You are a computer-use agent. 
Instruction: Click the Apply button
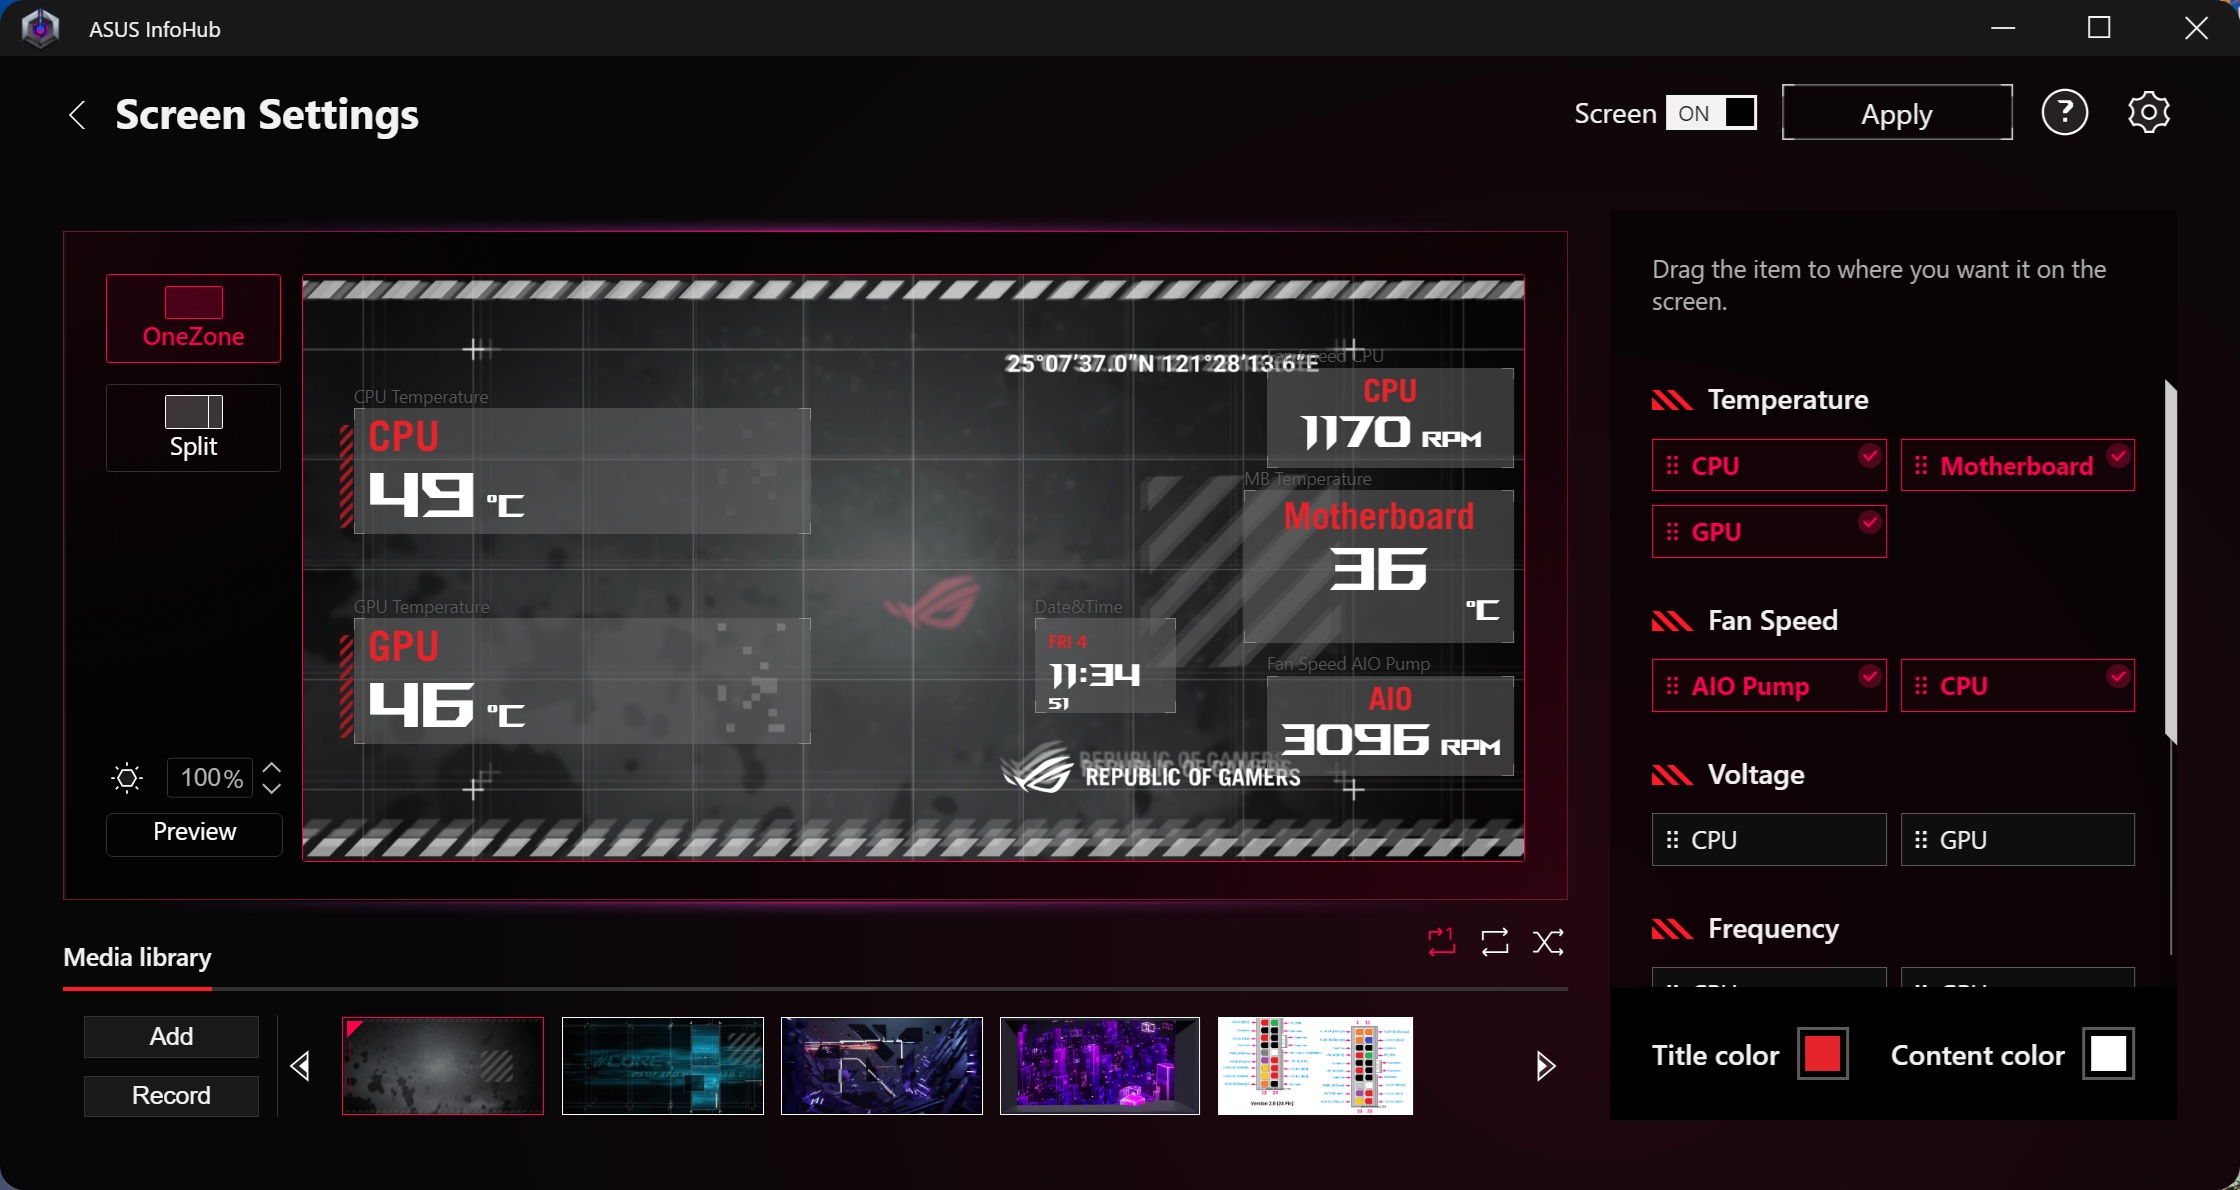(1897, 113)
